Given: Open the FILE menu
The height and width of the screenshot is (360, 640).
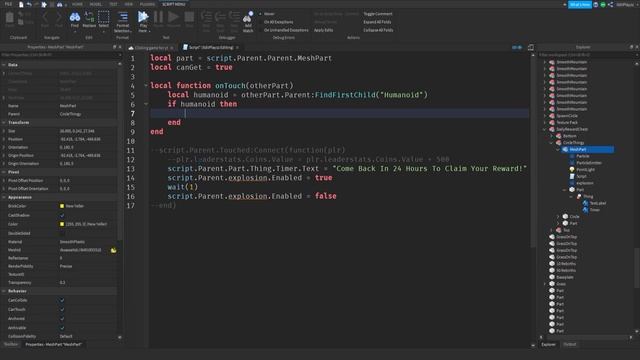Looking at the screenshot, I should (x=8, y=4).
